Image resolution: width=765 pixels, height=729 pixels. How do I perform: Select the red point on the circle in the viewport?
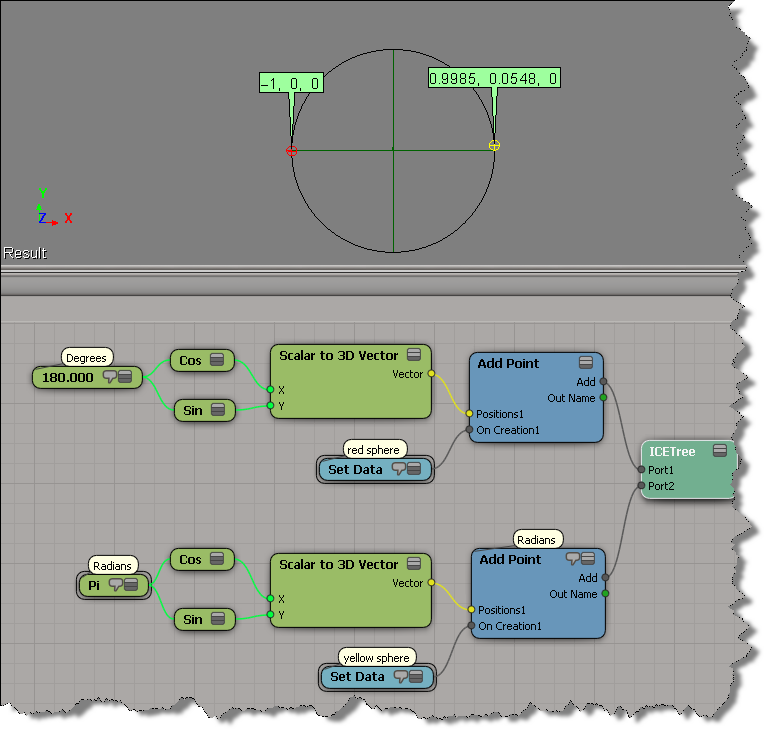[292, 151]
